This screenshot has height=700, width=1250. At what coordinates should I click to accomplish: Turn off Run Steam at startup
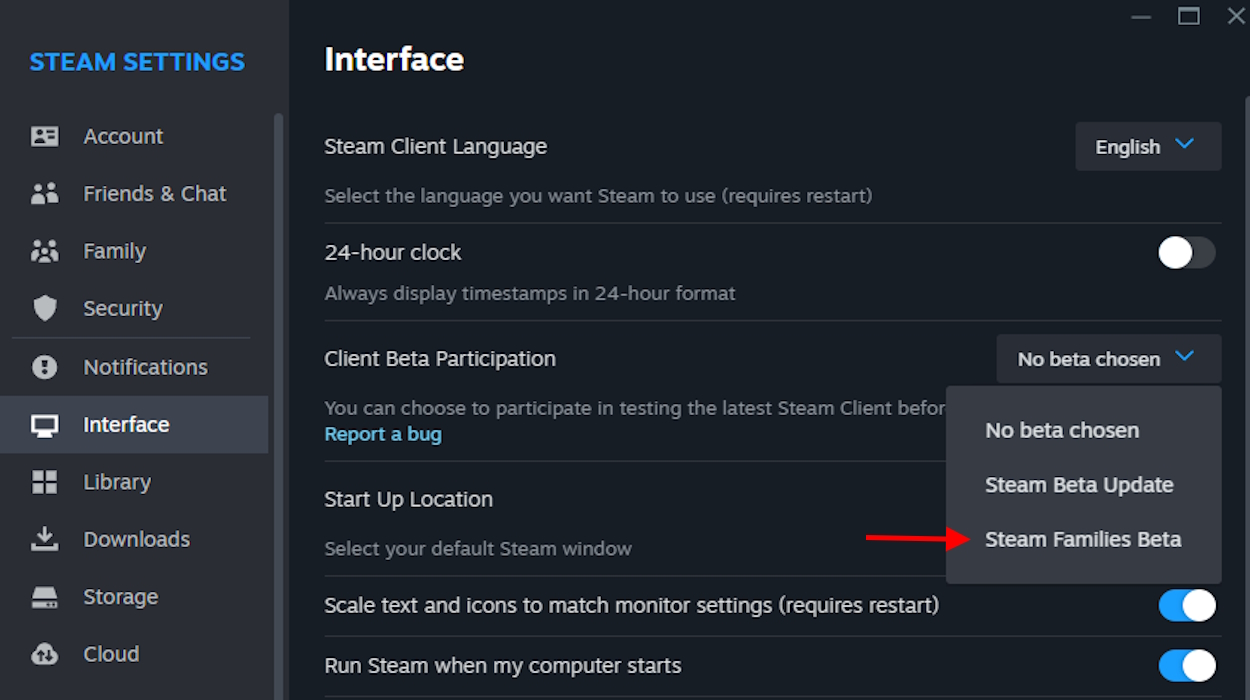[x=1186, y=665]
